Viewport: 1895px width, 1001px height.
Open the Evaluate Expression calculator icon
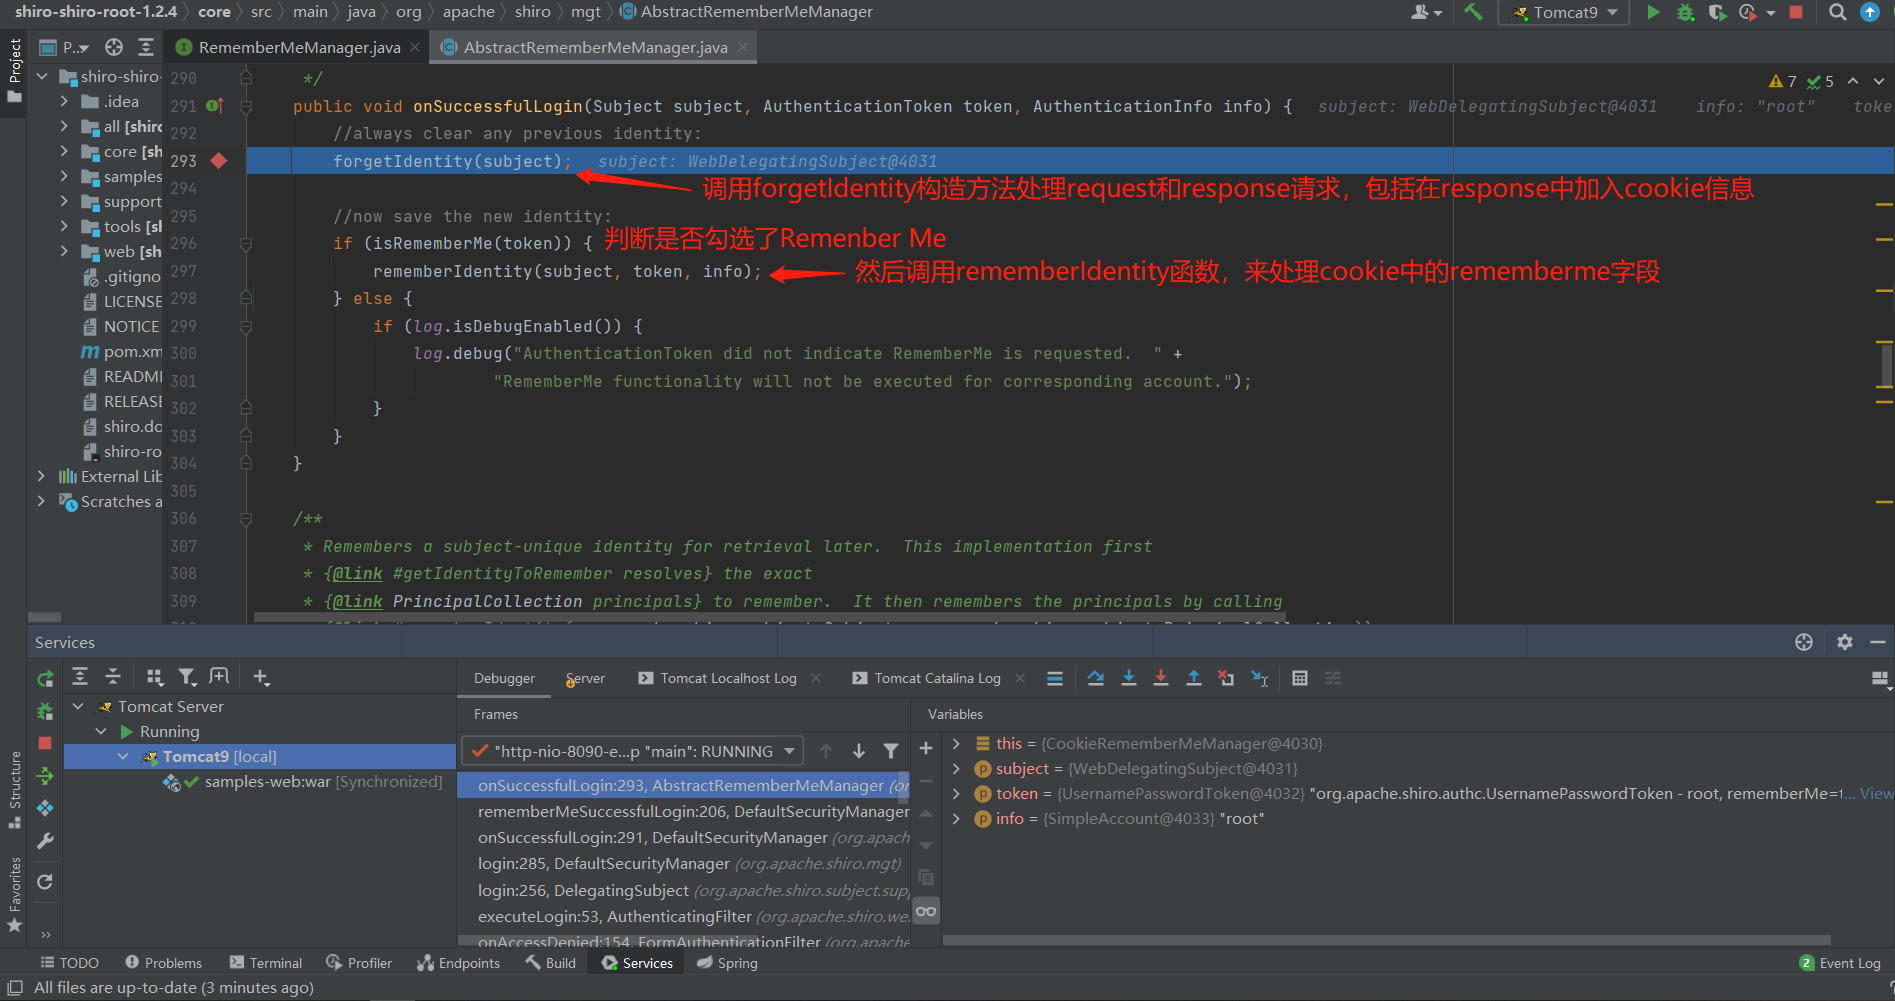pos(1300,678)
